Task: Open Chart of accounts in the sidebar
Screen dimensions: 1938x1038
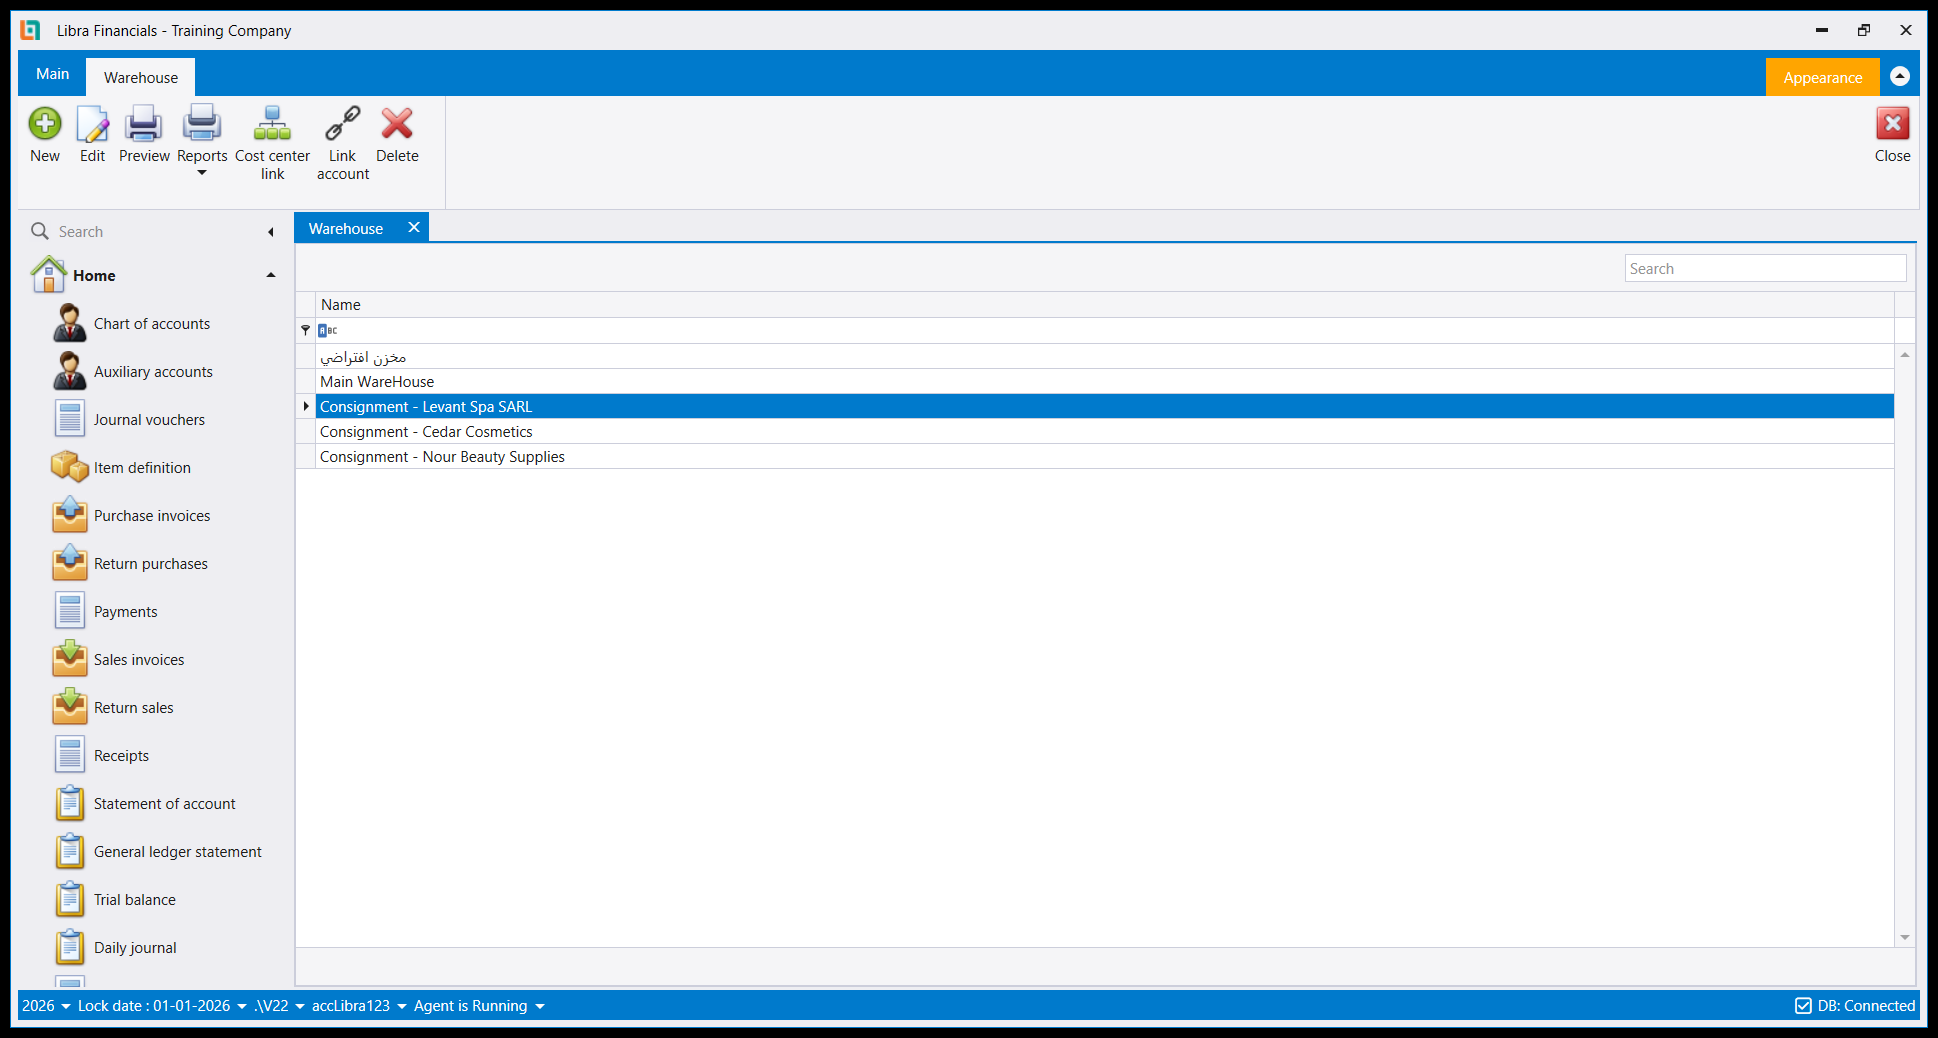Action: coord(152,324)
